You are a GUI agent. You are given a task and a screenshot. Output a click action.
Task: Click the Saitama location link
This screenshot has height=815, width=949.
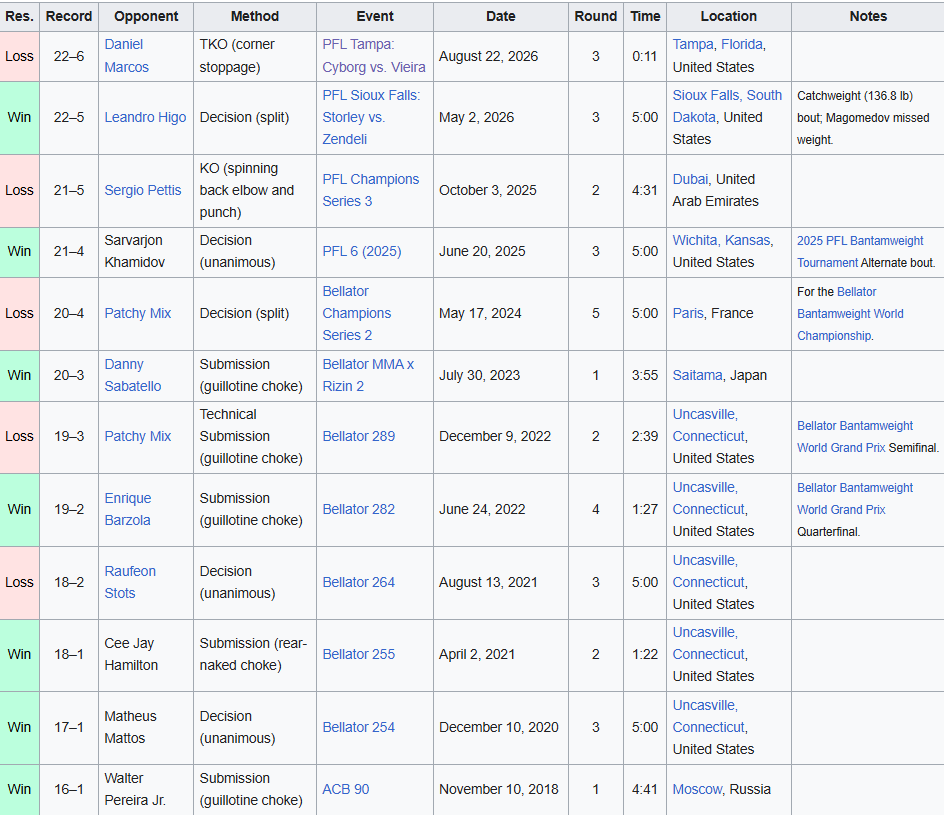pos(697,375)
